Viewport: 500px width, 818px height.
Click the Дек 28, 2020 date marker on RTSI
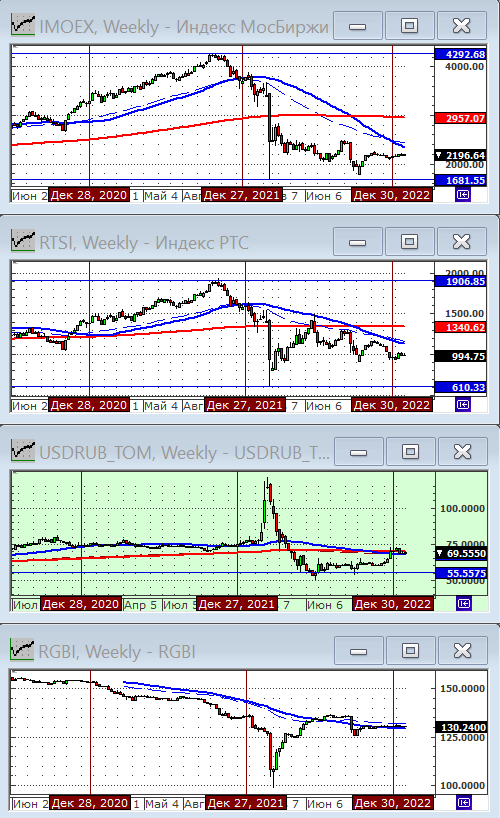pyautogui.click(x=89, y=405)
